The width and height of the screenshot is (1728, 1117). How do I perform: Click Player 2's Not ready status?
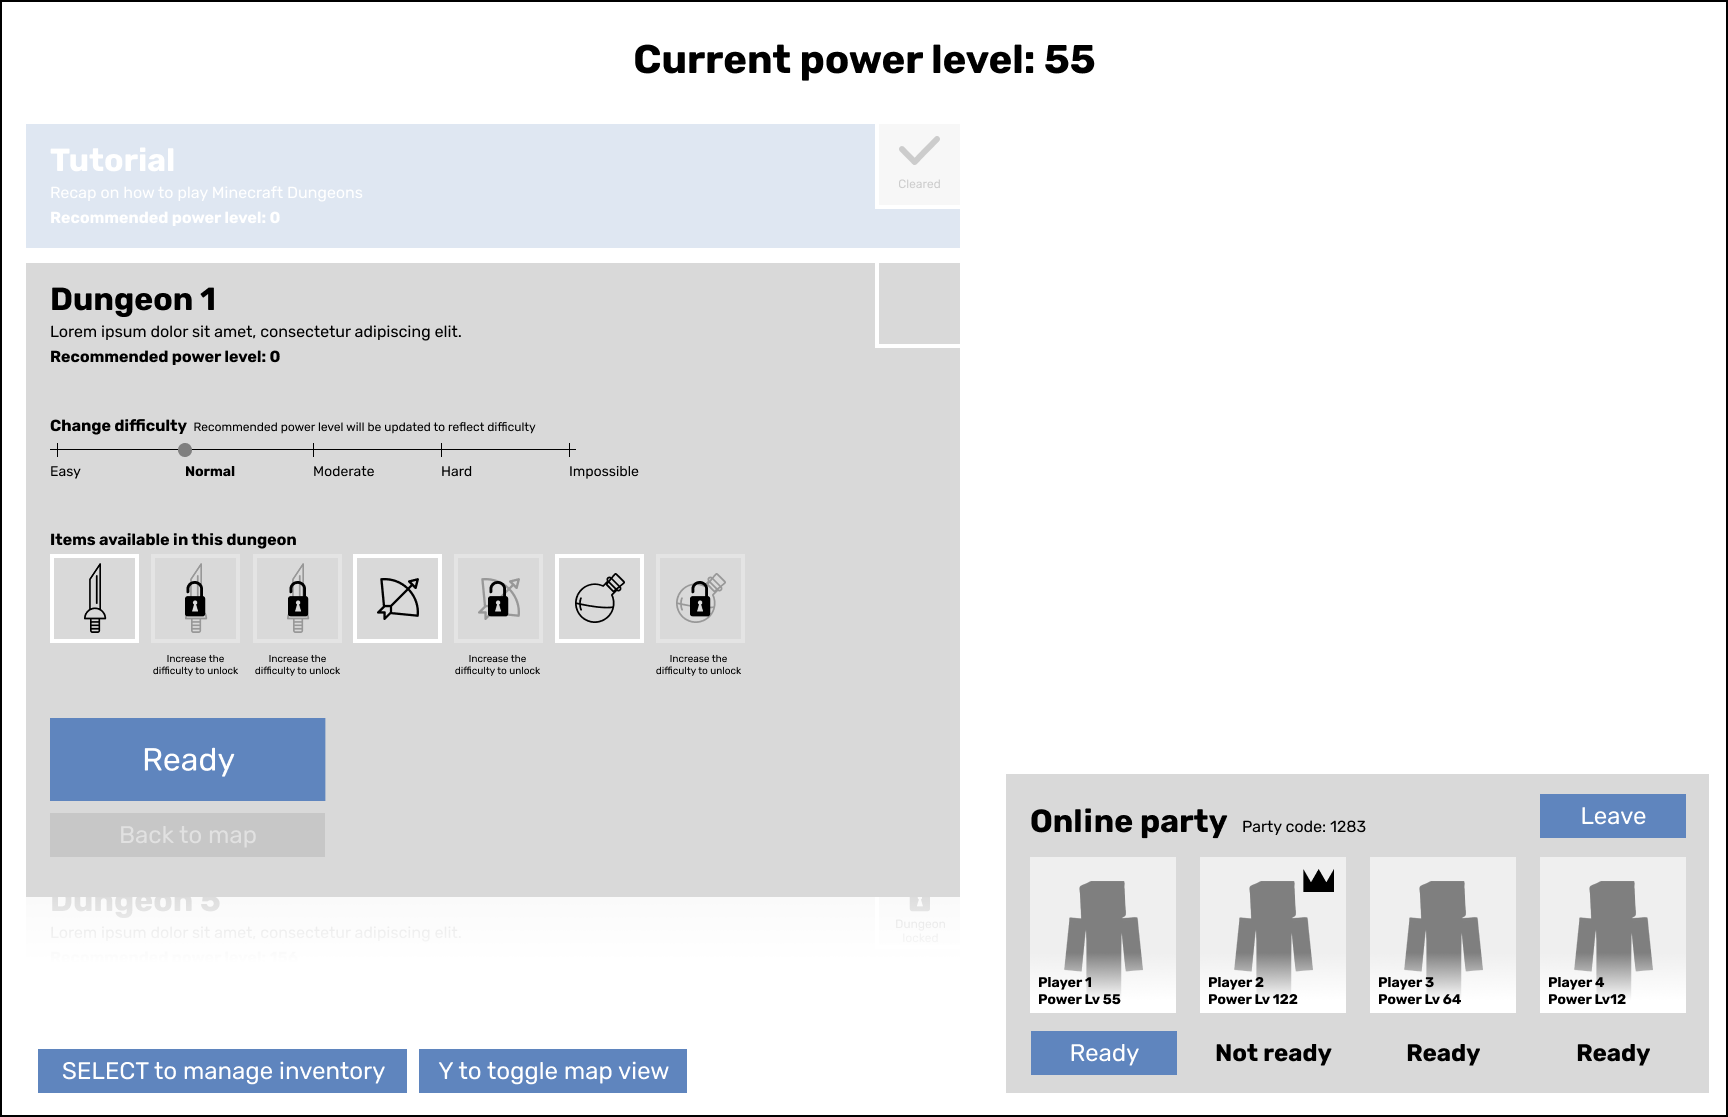1273,1053
